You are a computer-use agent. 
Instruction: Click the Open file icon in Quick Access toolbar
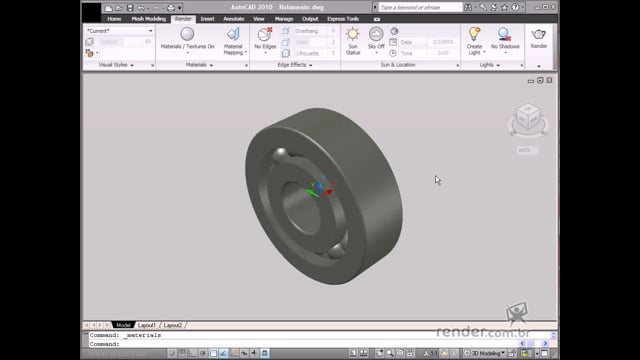[119, 8]
